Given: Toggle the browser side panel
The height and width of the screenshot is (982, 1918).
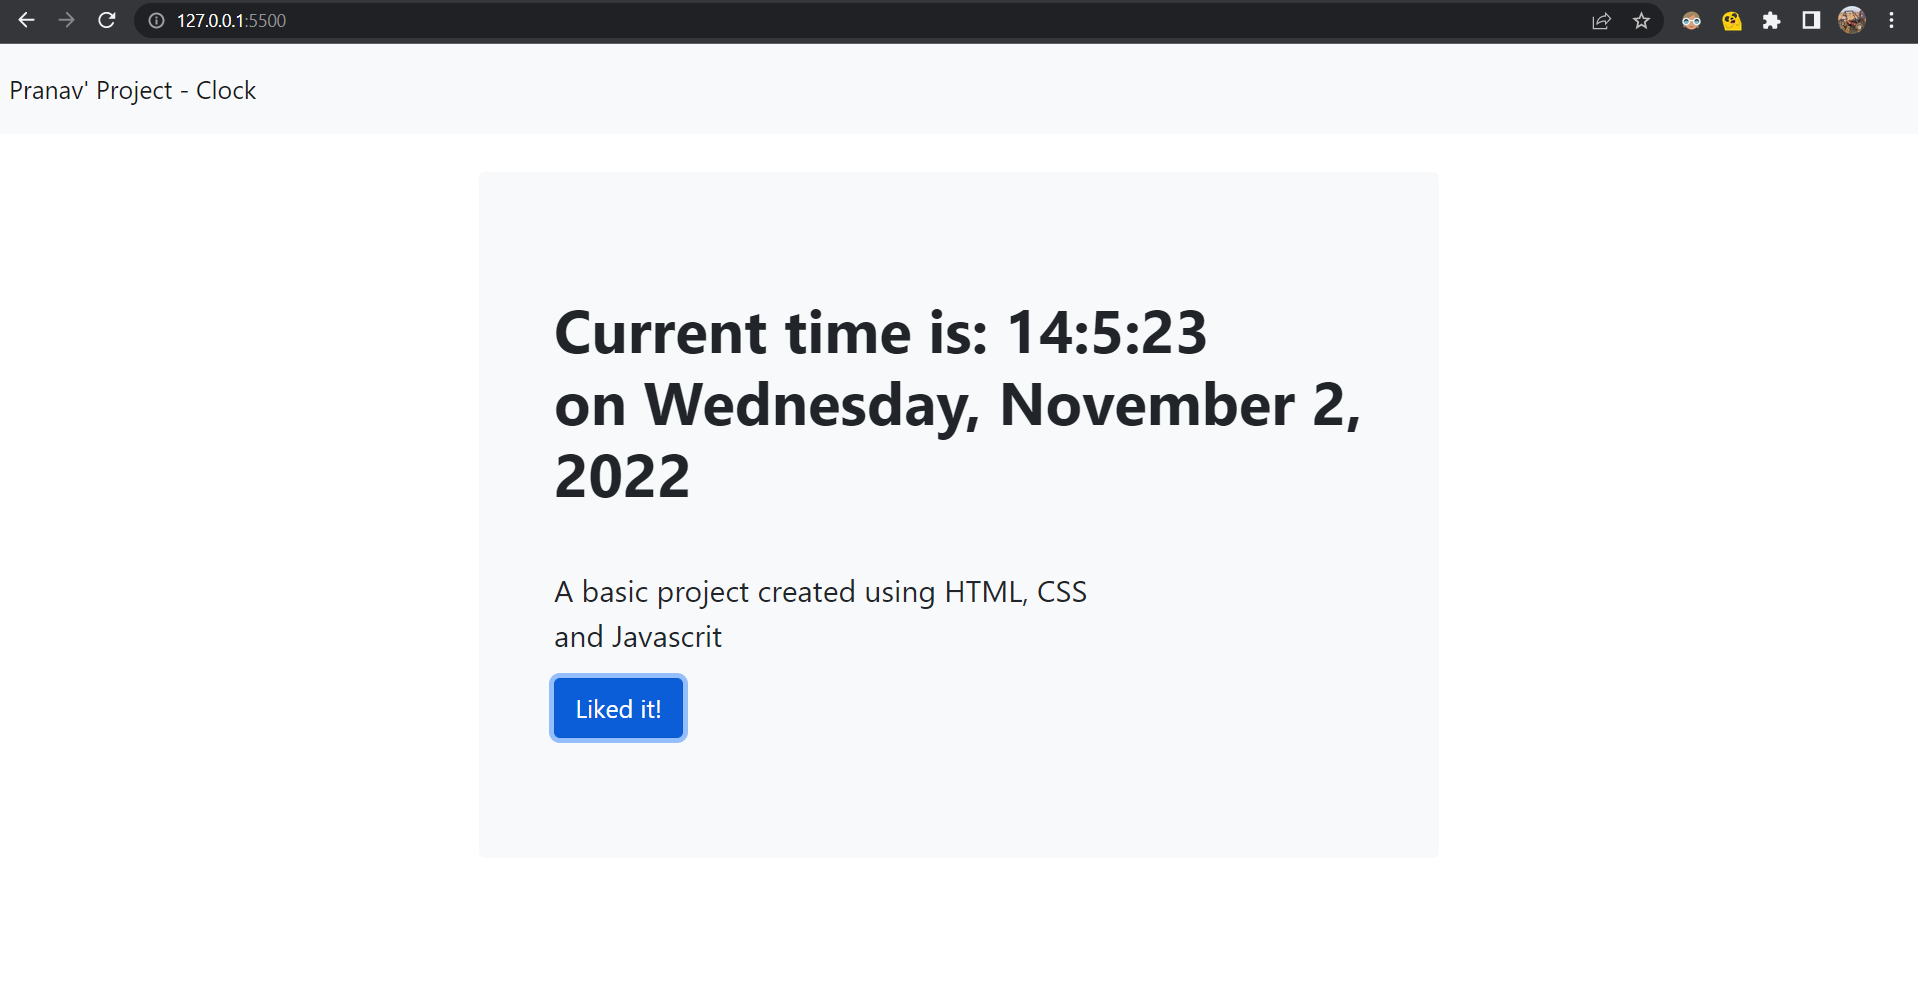Looking at the screenshot, I should point(1811,20).
